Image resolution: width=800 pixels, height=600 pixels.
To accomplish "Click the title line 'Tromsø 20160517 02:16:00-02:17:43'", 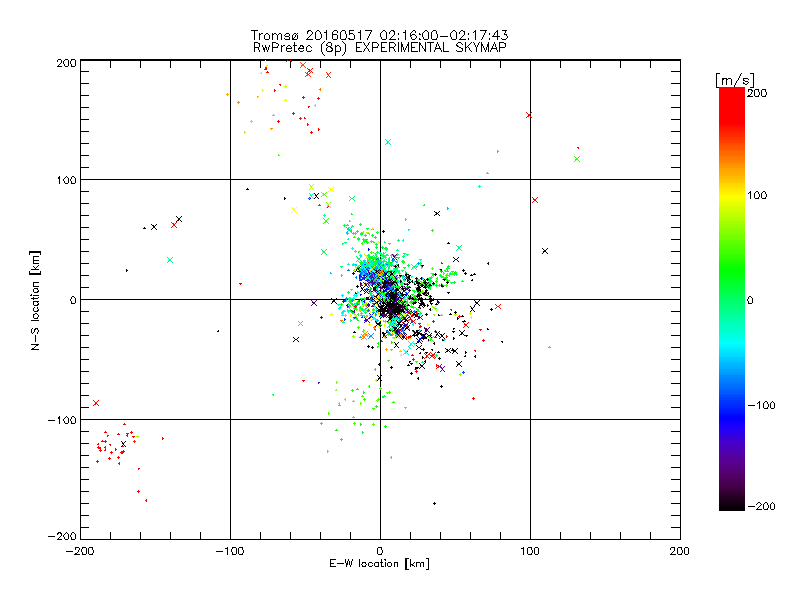I will [380, 35].
